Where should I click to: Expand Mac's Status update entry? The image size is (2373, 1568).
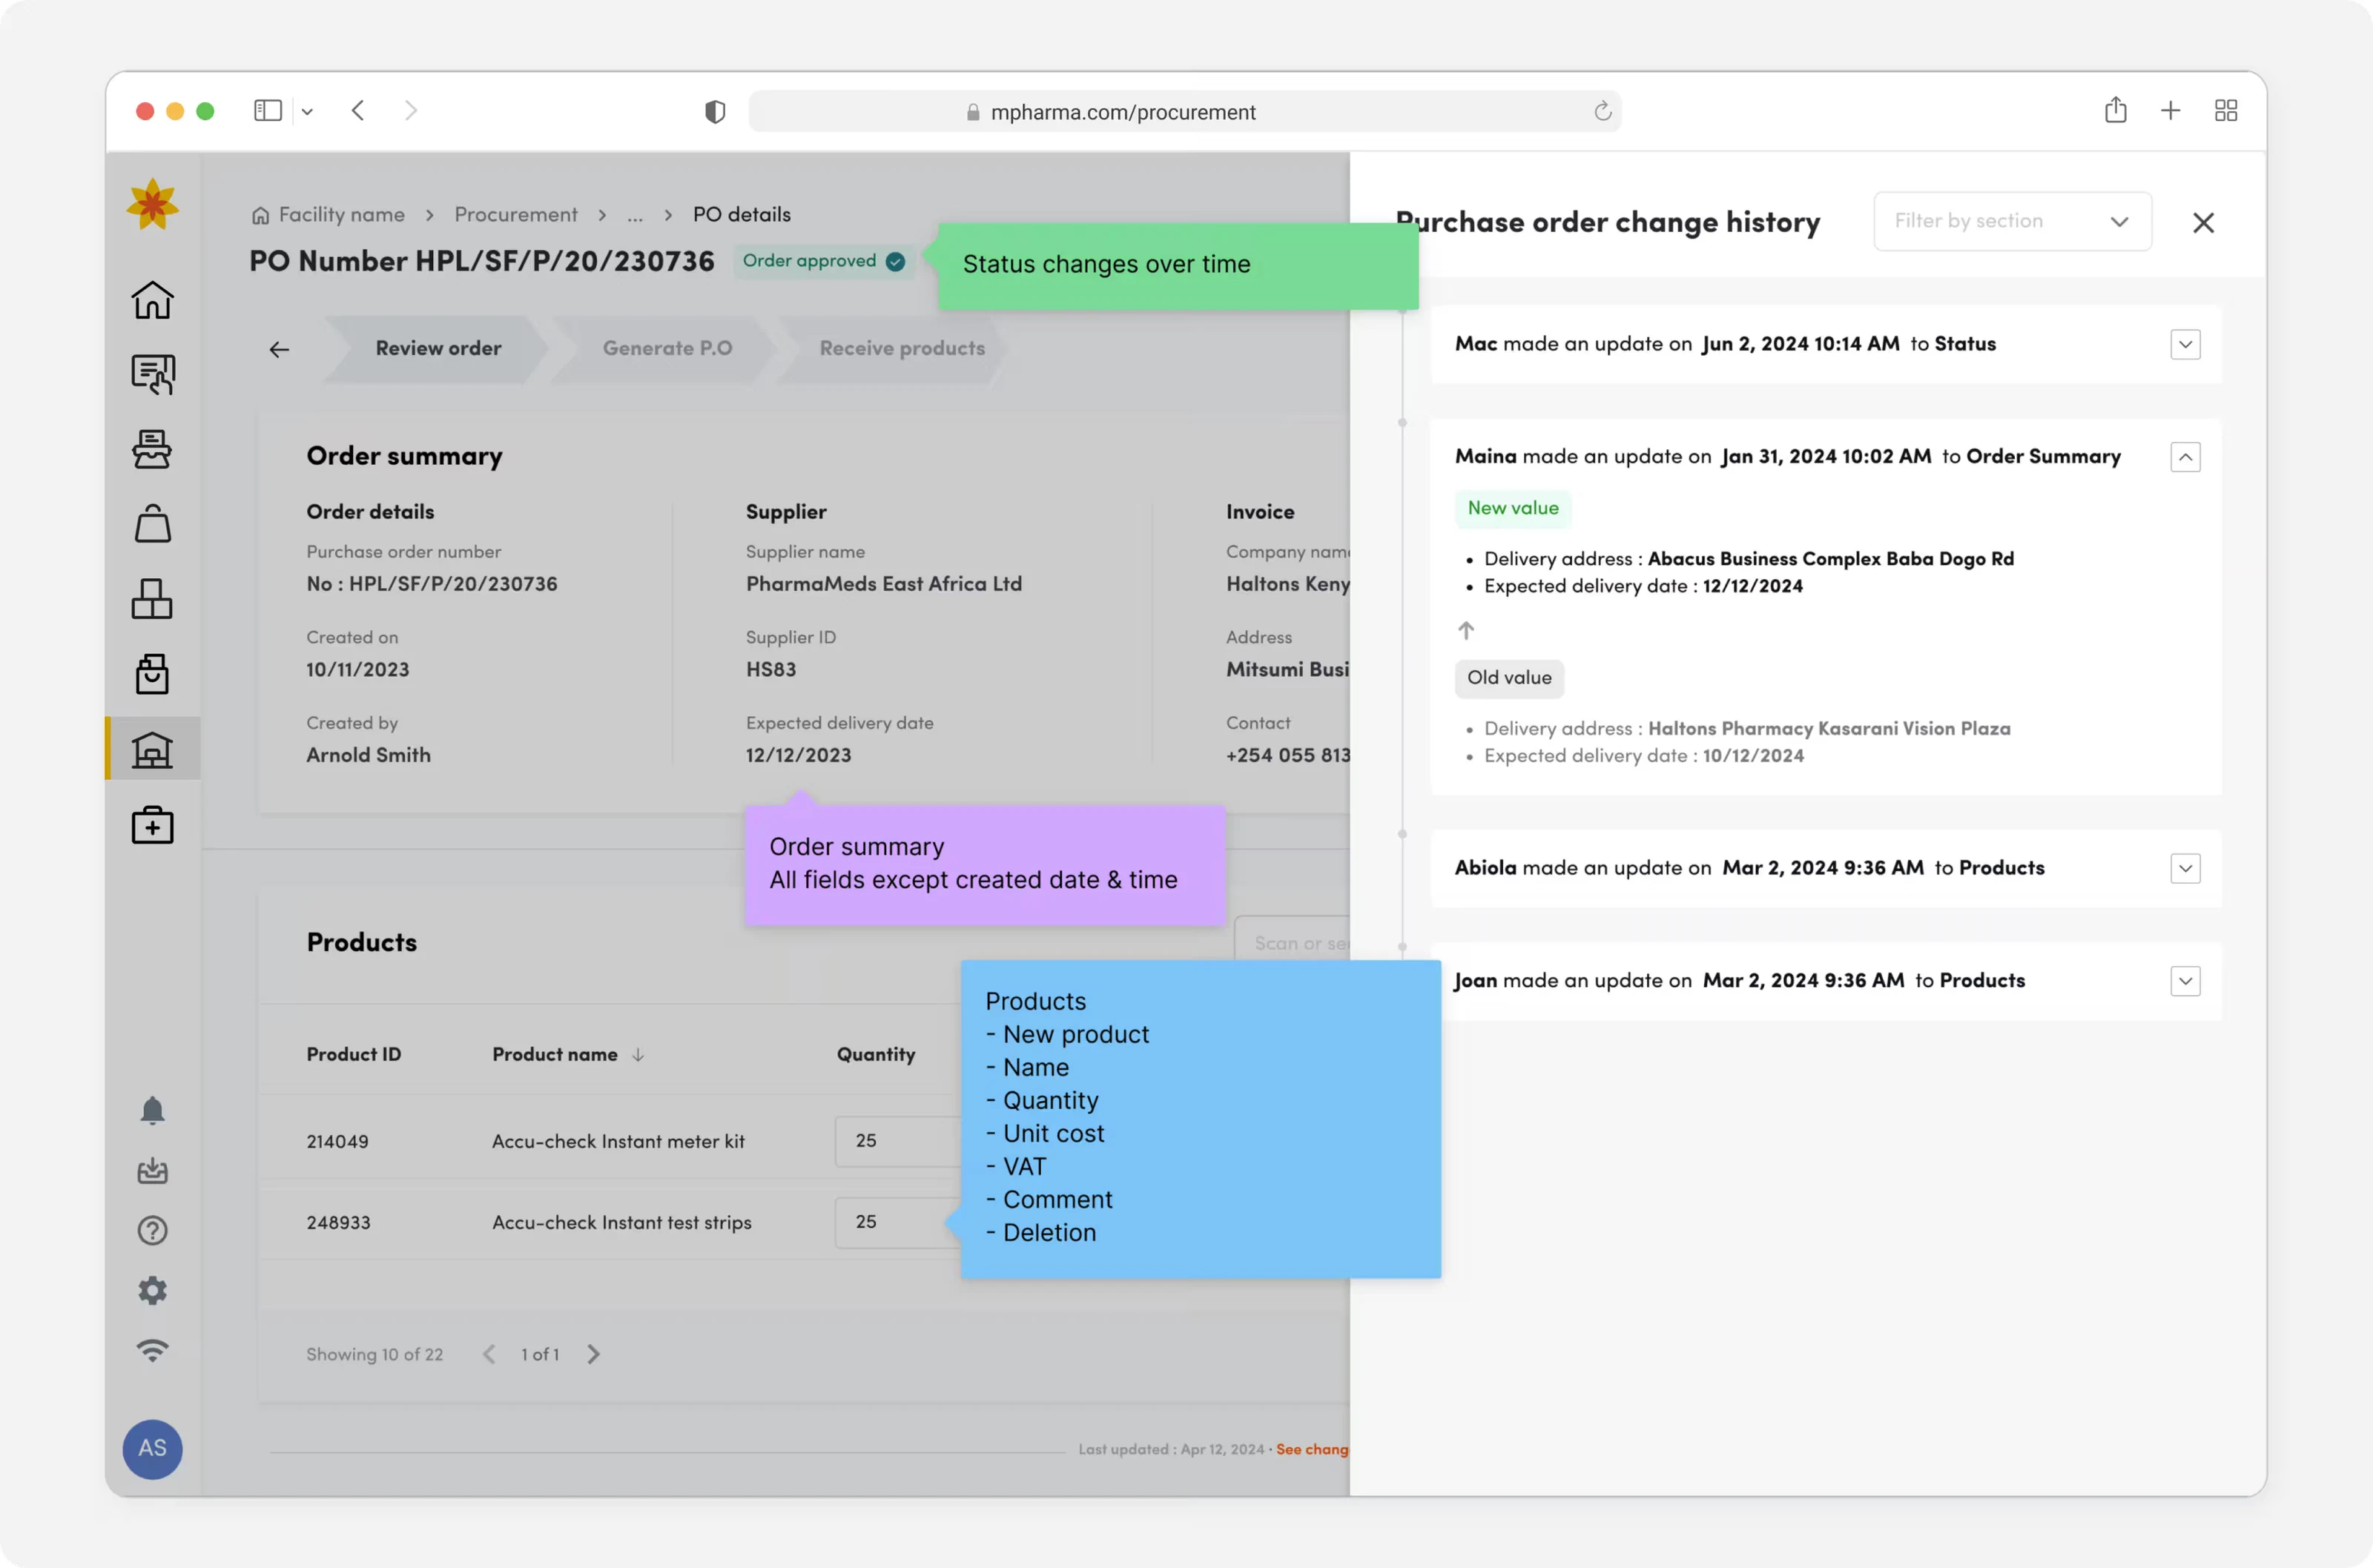tap(2185, 345)
